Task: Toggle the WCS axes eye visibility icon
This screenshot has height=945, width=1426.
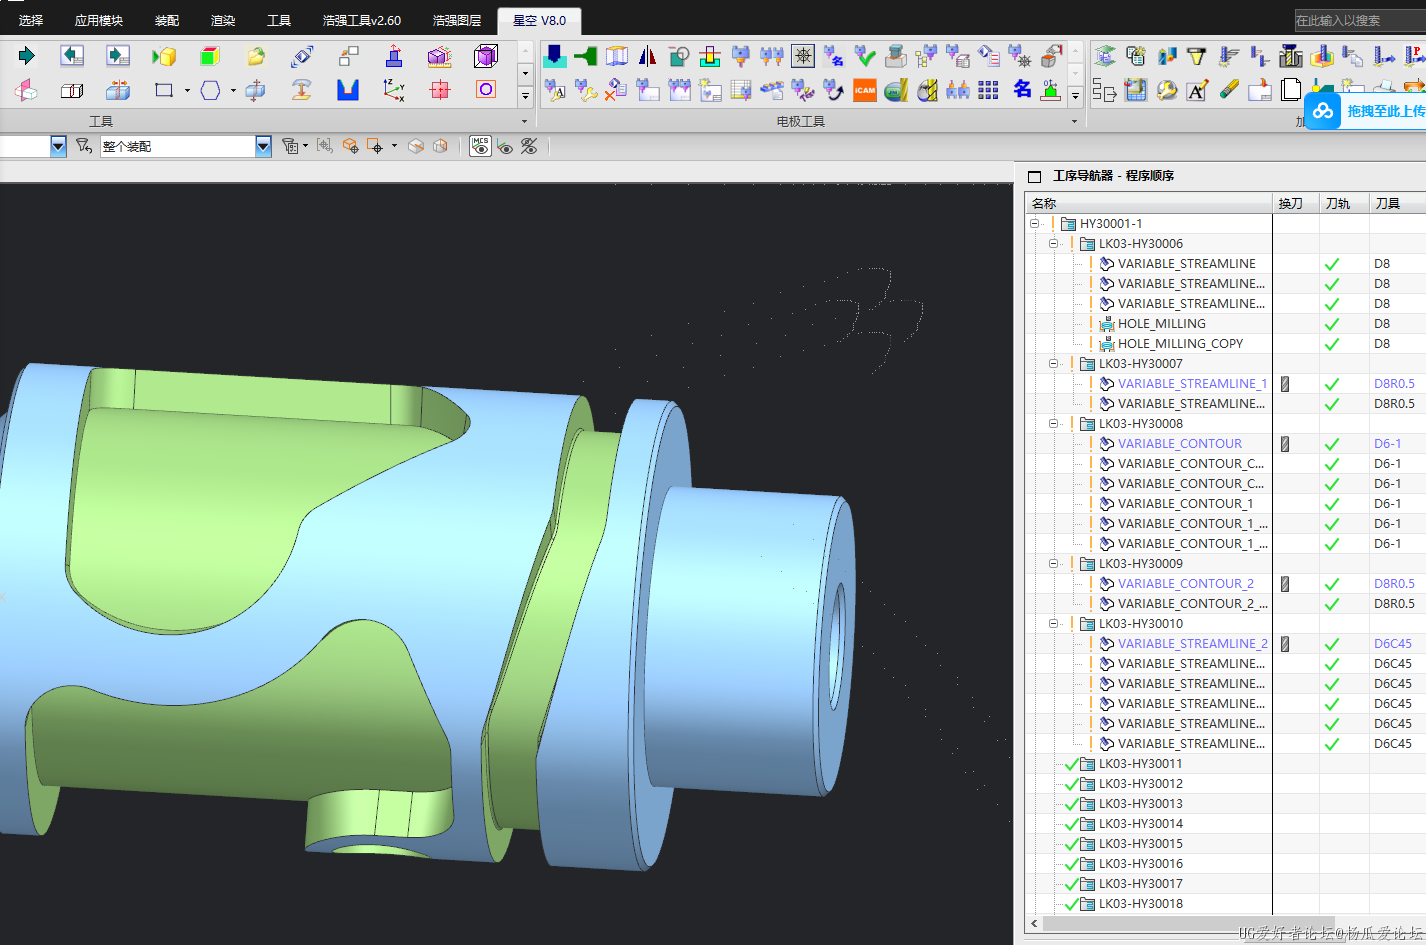Action: coord(506,147)
